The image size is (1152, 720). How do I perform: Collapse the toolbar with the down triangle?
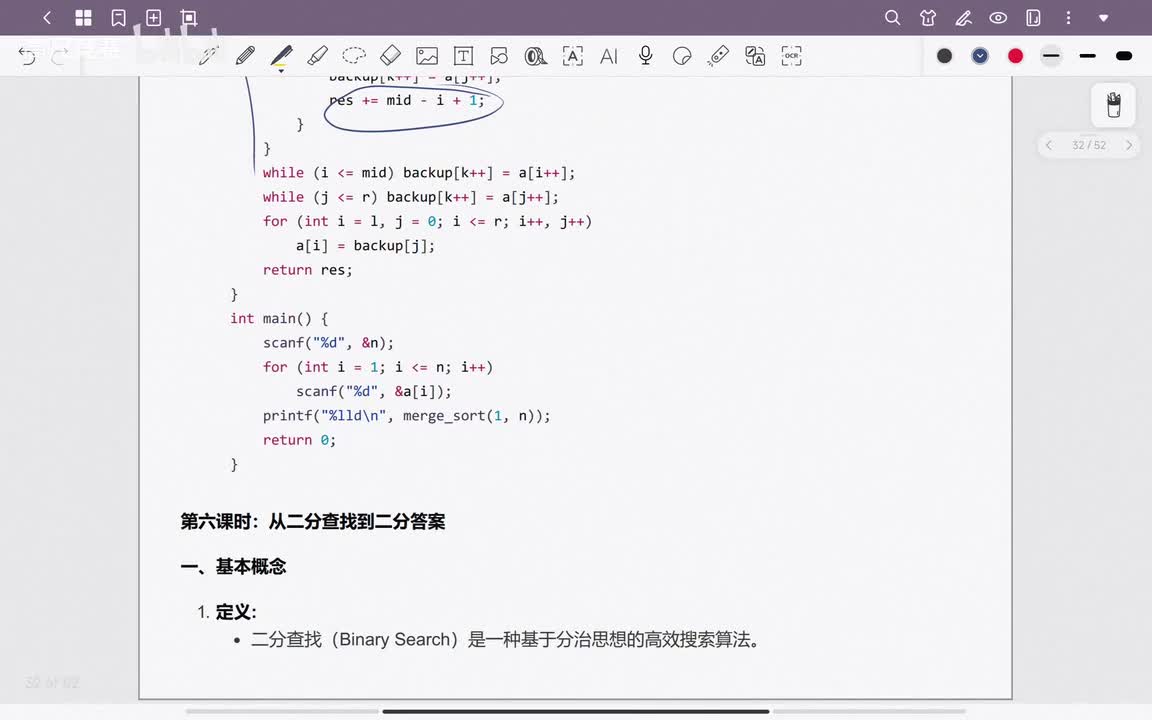pyautogui.click(x=1104, y=18)
